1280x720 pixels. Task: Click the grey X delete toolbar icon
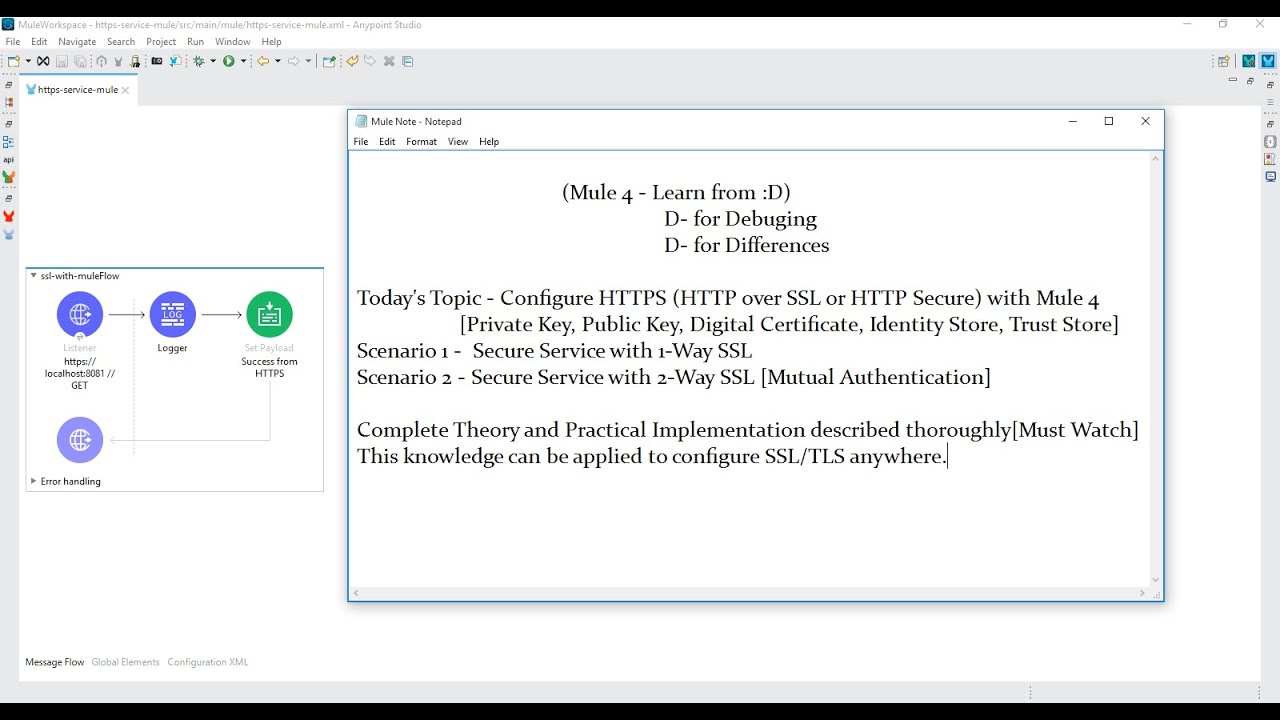[x=389, y=61]
